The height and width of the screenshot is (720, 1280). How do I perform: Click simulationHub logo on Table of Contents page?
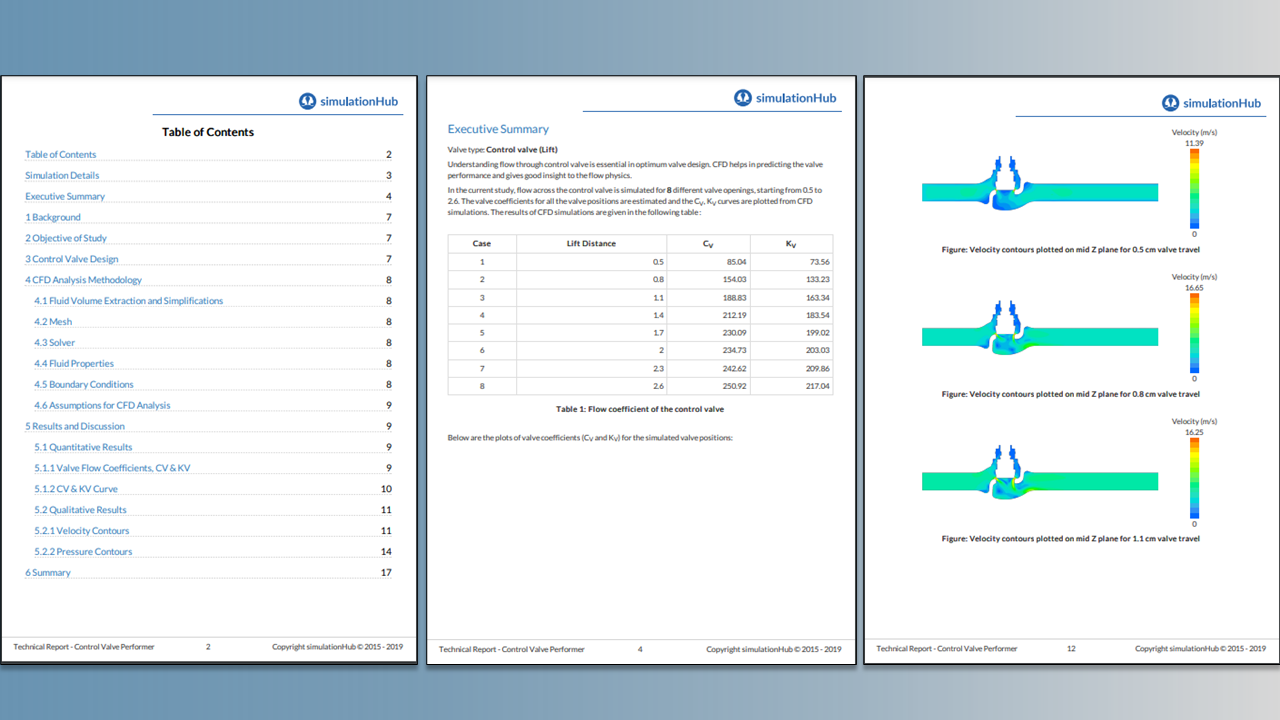point(350,101)
